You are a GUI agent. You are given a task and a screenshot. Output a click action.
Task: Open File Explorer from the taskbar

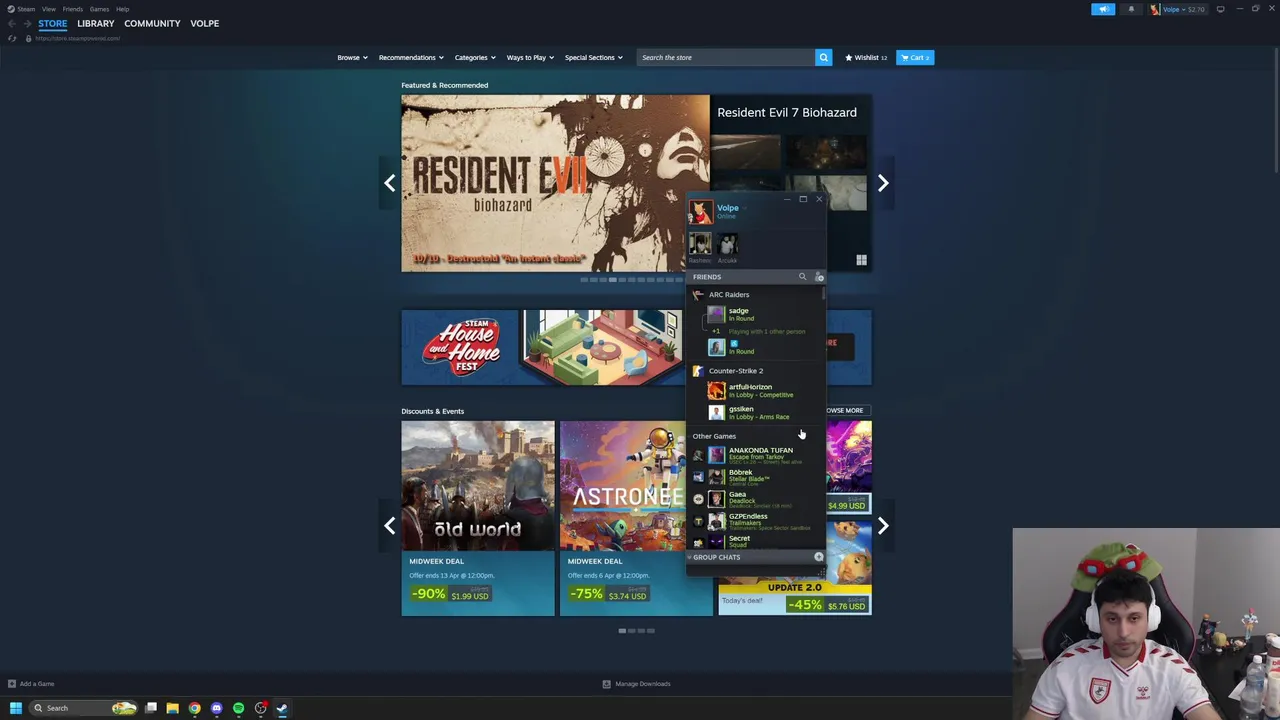(172, 708)
